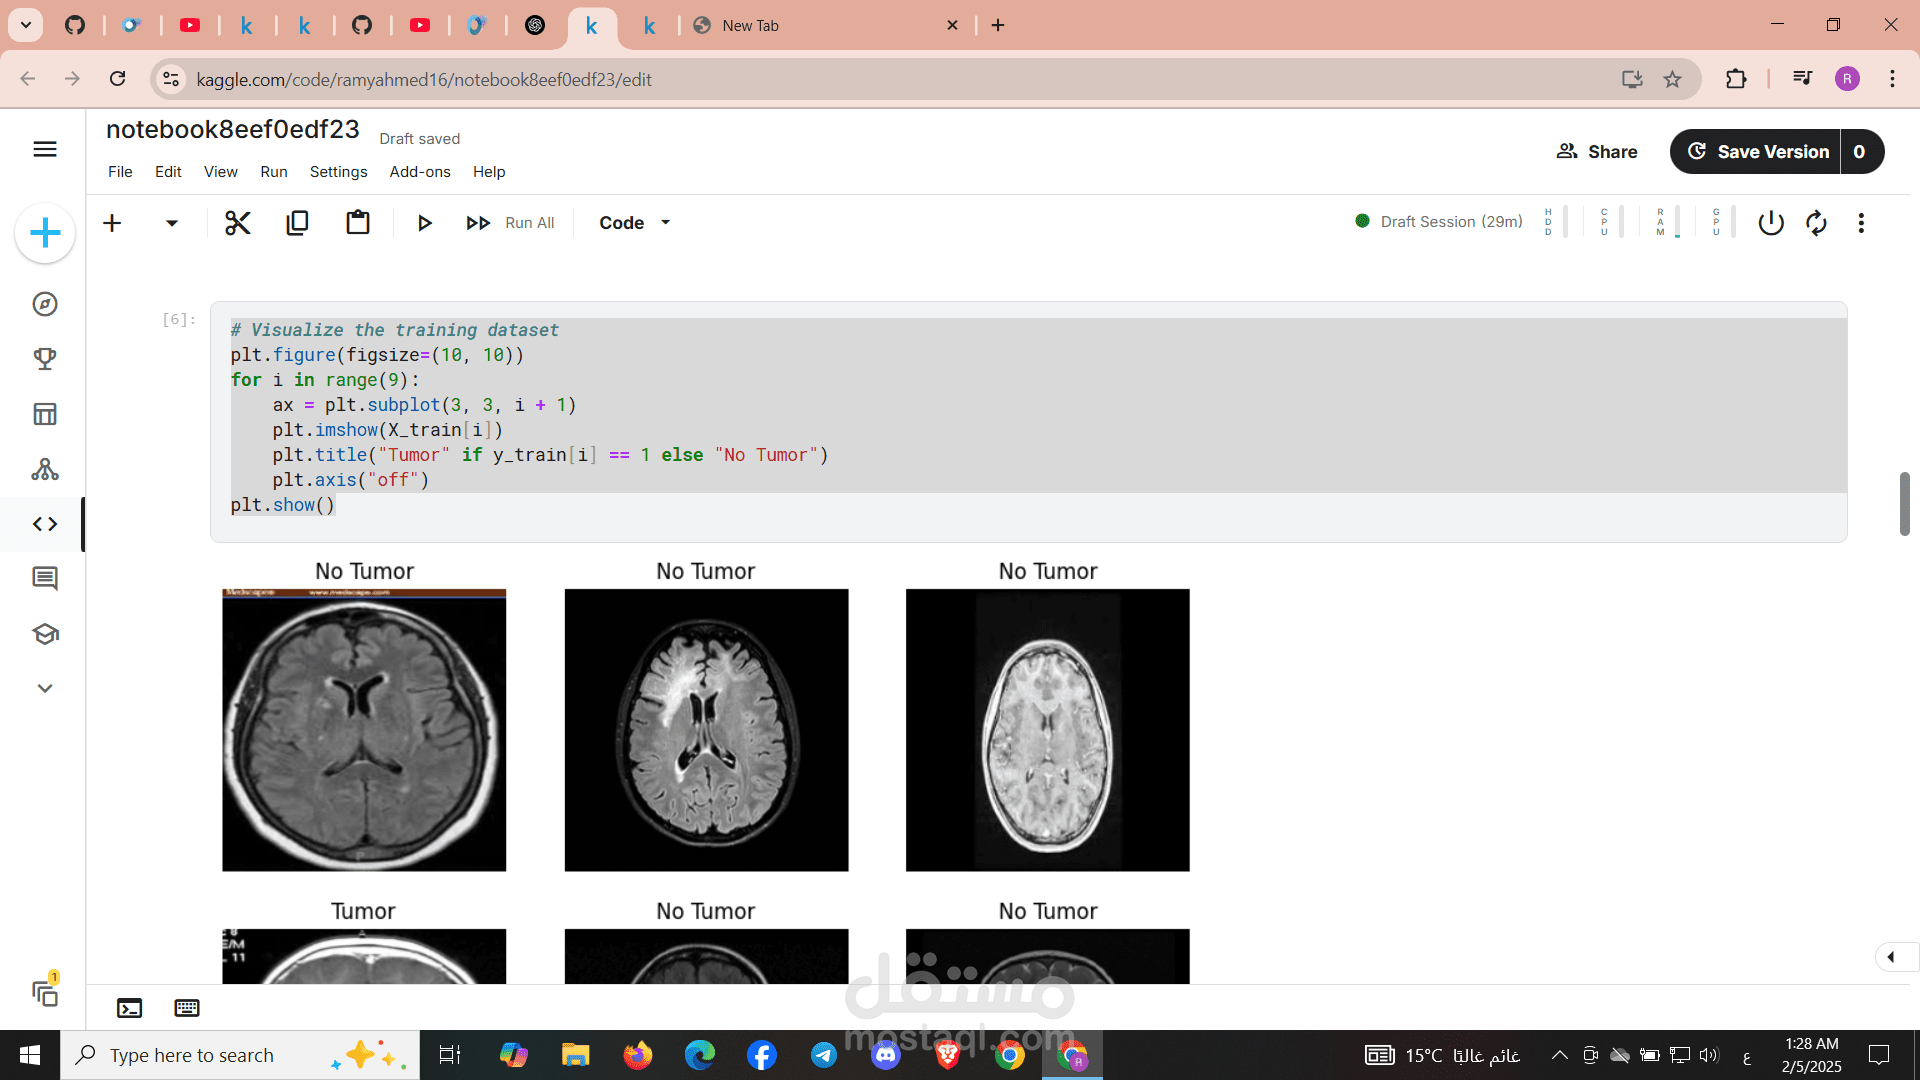Reload the page
Image resolution: width=1920 pixels, height=1080 pixels.
point(117,79)
